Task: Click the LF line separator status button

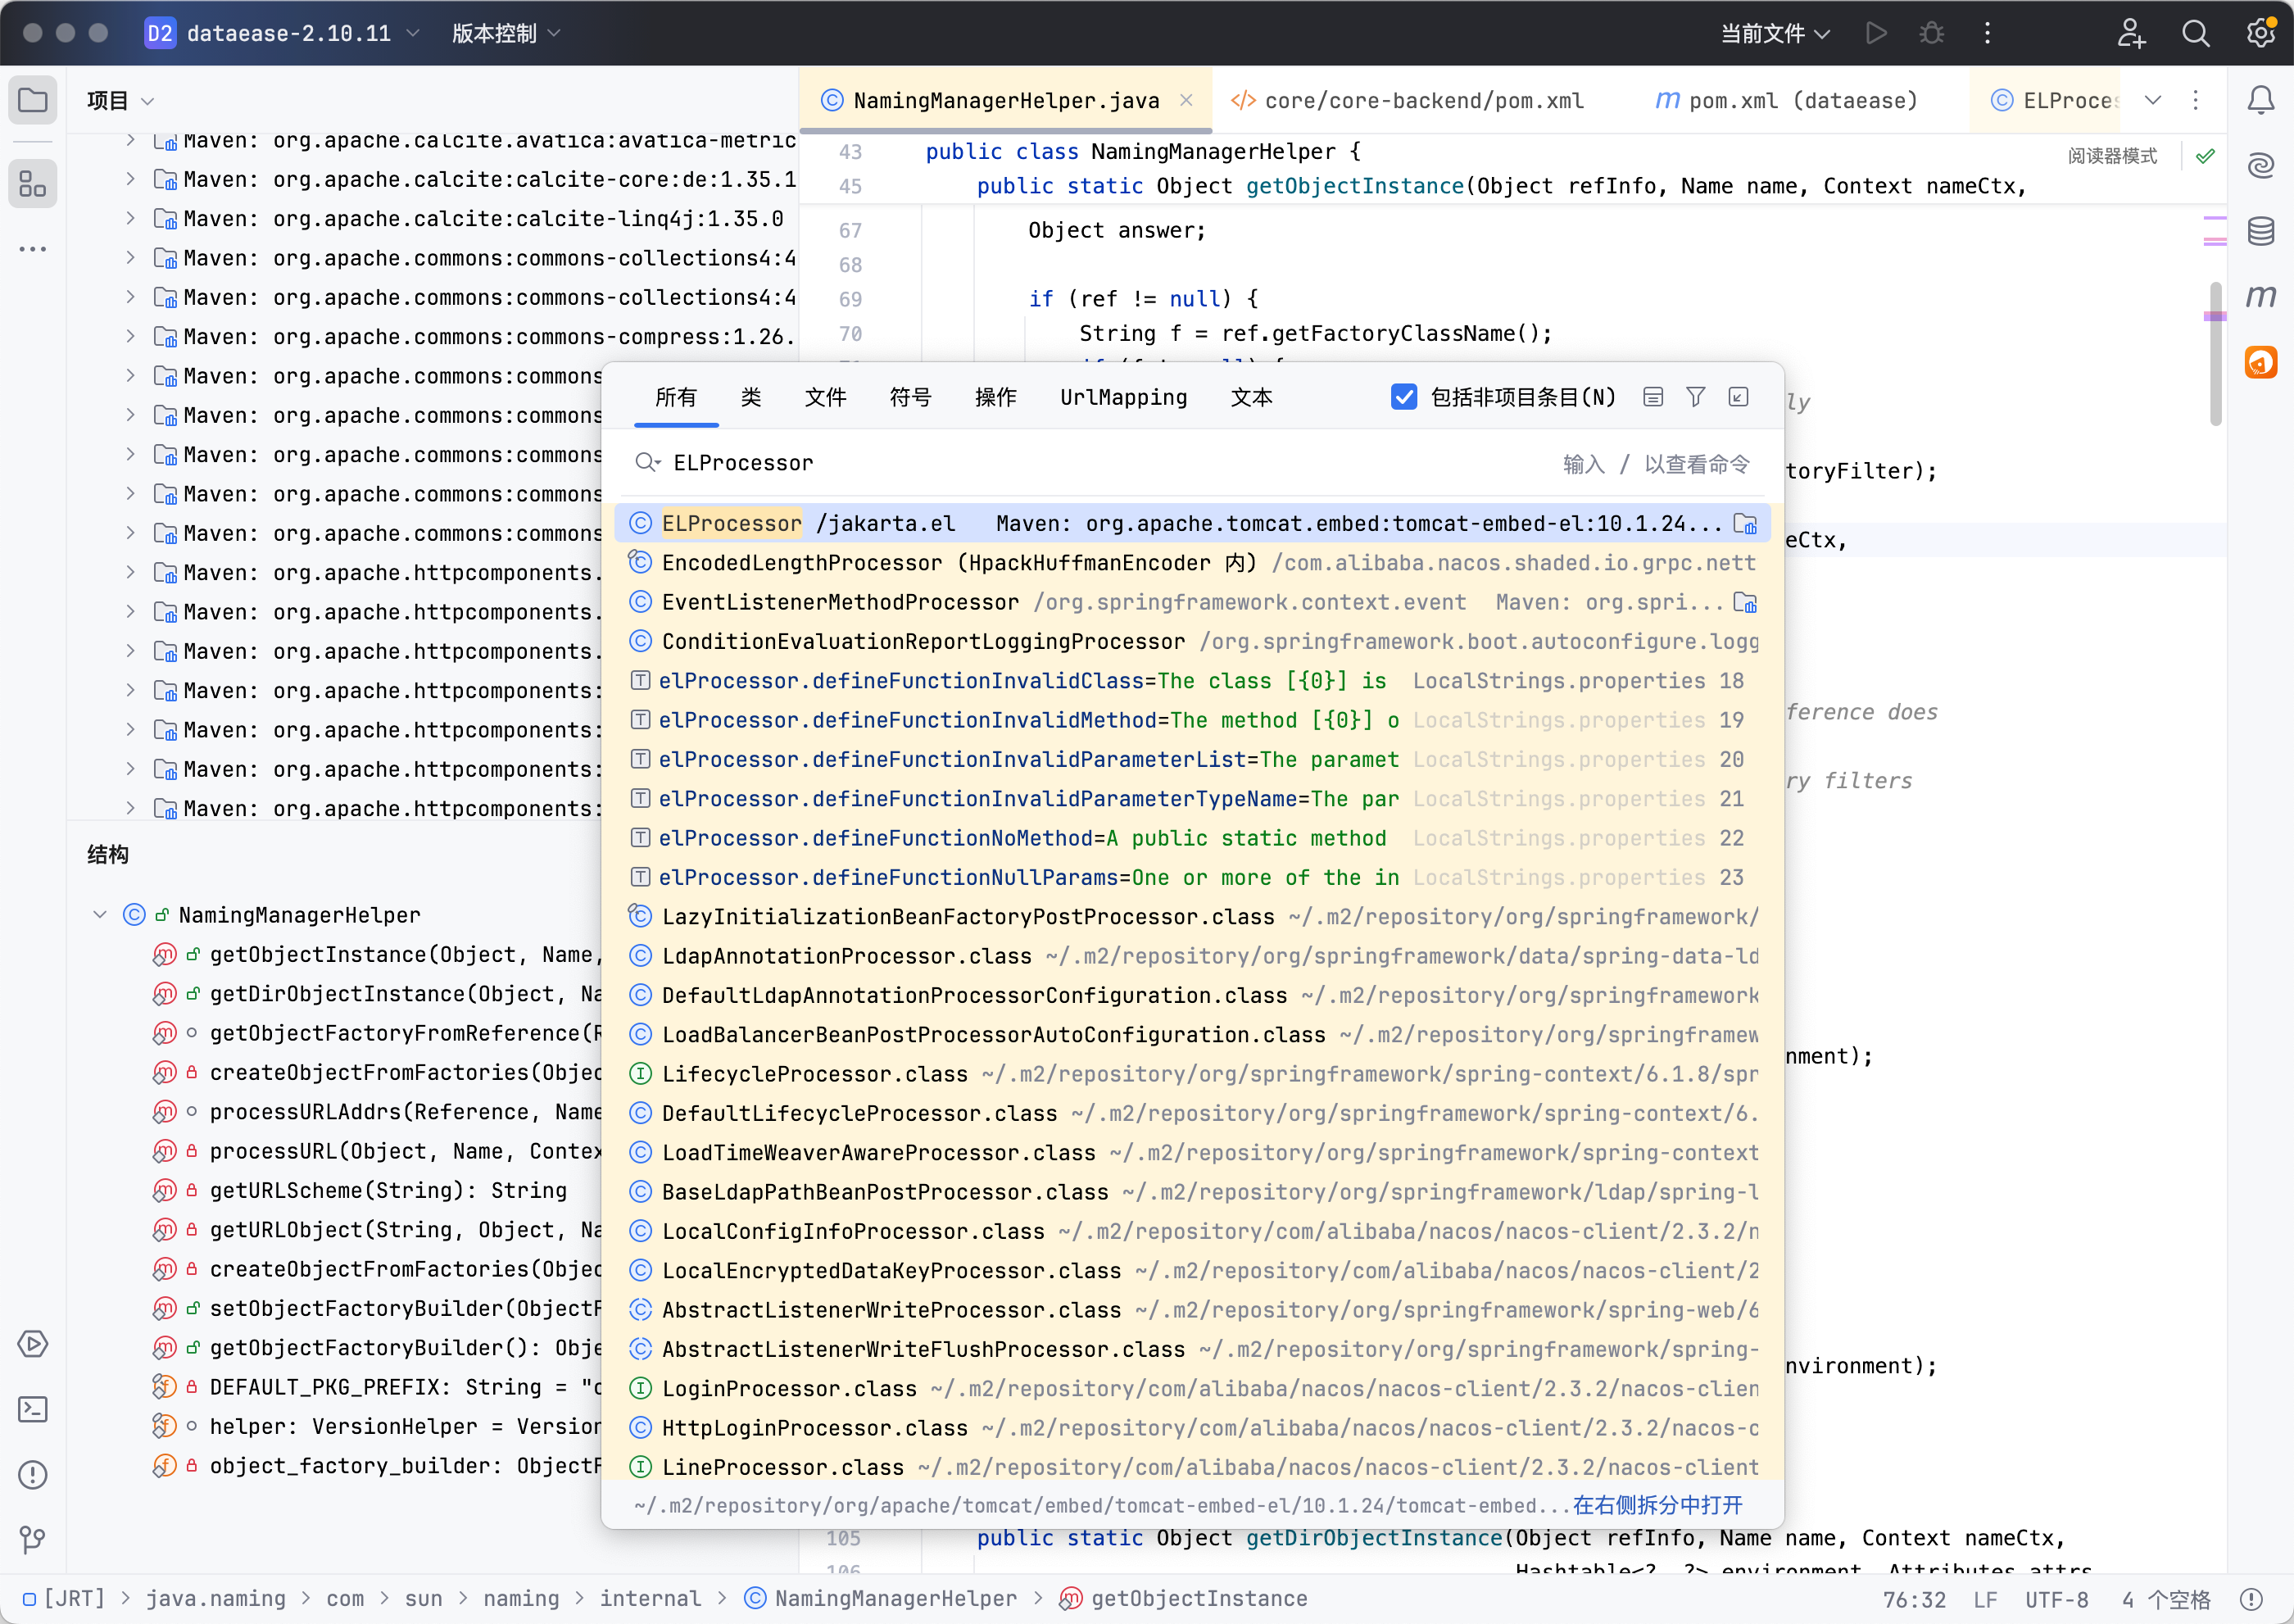Action: coord(1986,1599)
